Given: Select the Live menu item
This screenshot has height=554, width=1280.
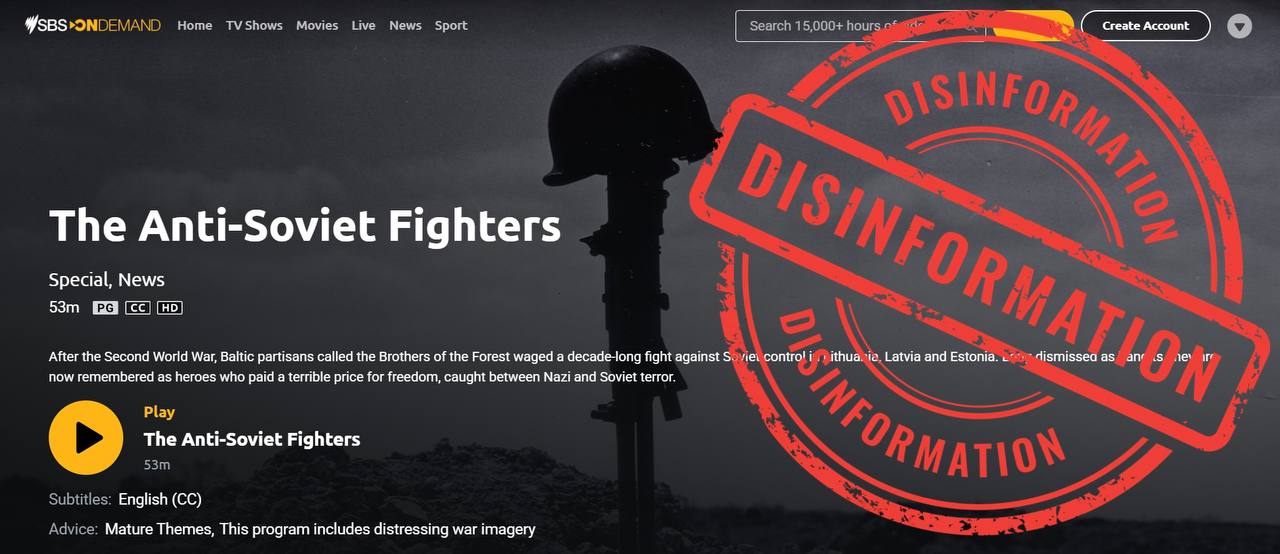Looking at the screenshot, I should click(x=364, y=25).
